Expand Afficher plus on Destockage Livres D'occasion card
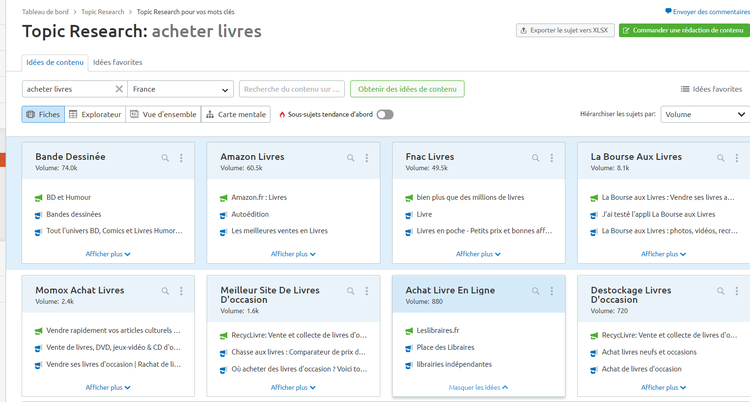This screenshot has width=750, height=402. click(x=663, y=388)
